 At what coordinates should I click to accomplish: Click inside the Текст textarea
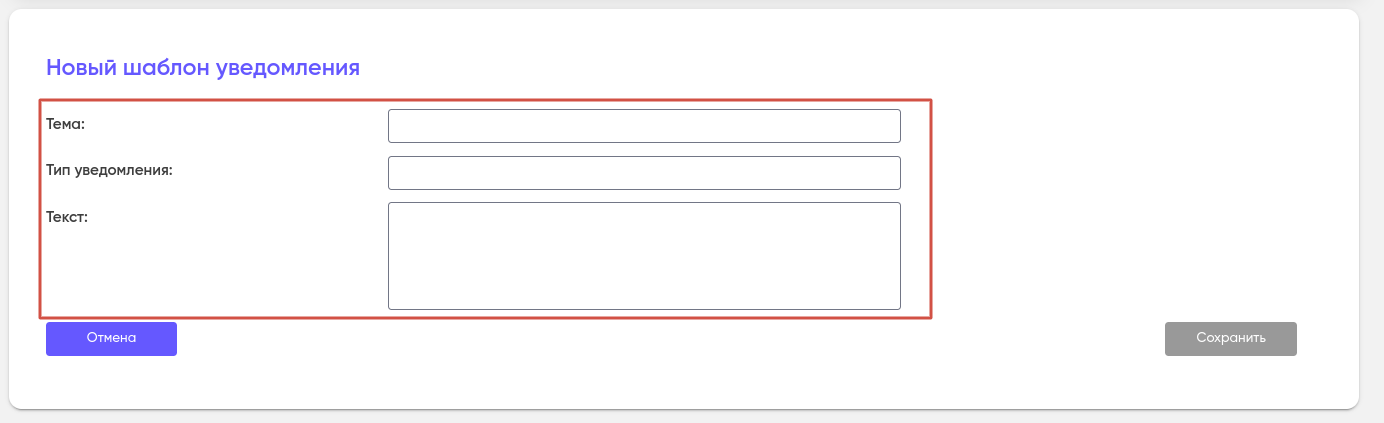click(x=644, y=256)
